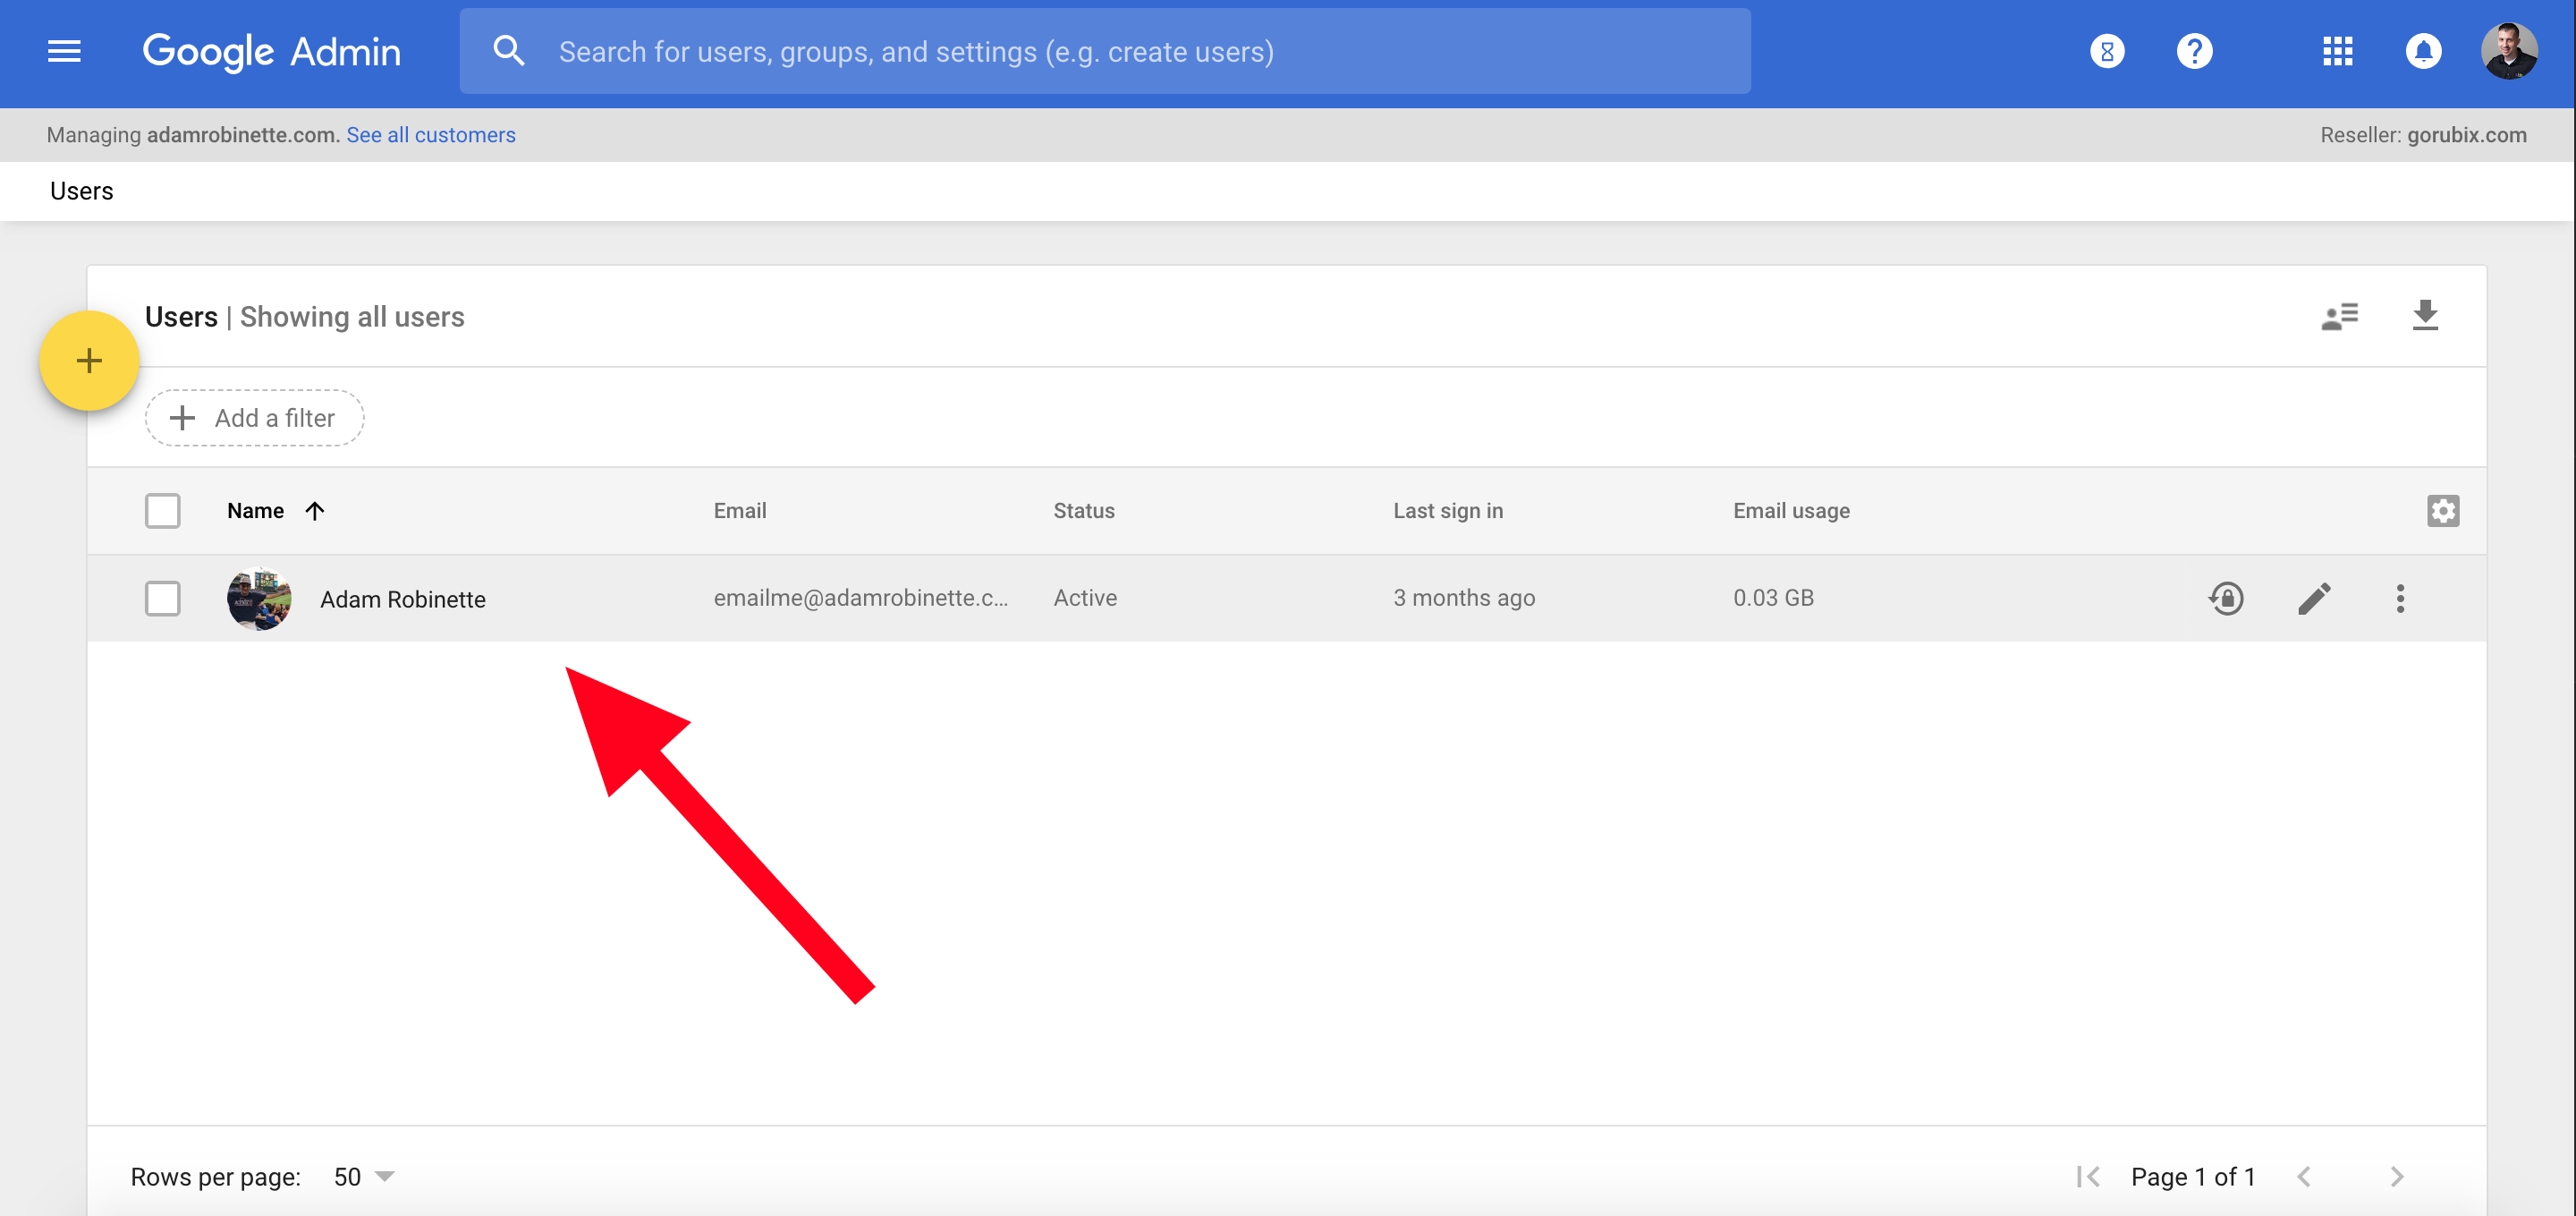Open the bulk update users icon

[x=2339, y=316]
